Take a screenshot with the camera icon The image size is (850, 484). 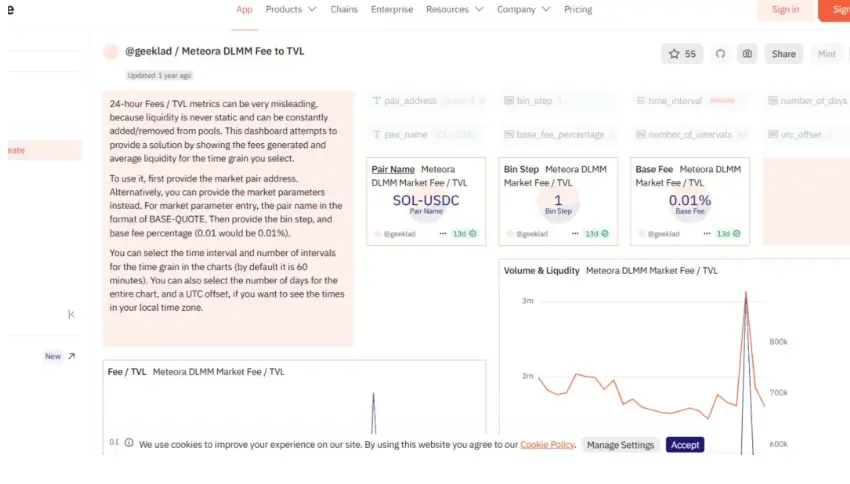click(746, 54)
